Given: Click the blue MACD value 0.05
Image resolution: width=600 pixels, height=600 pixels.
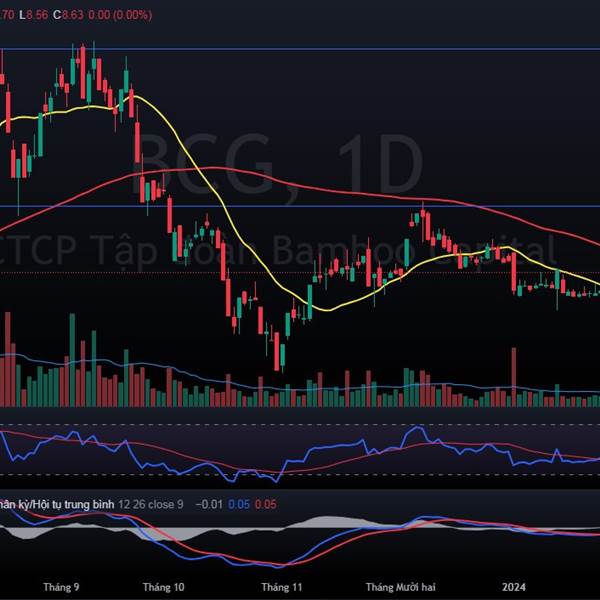Looking at the screenshot, I should click(x=239, y=504).
